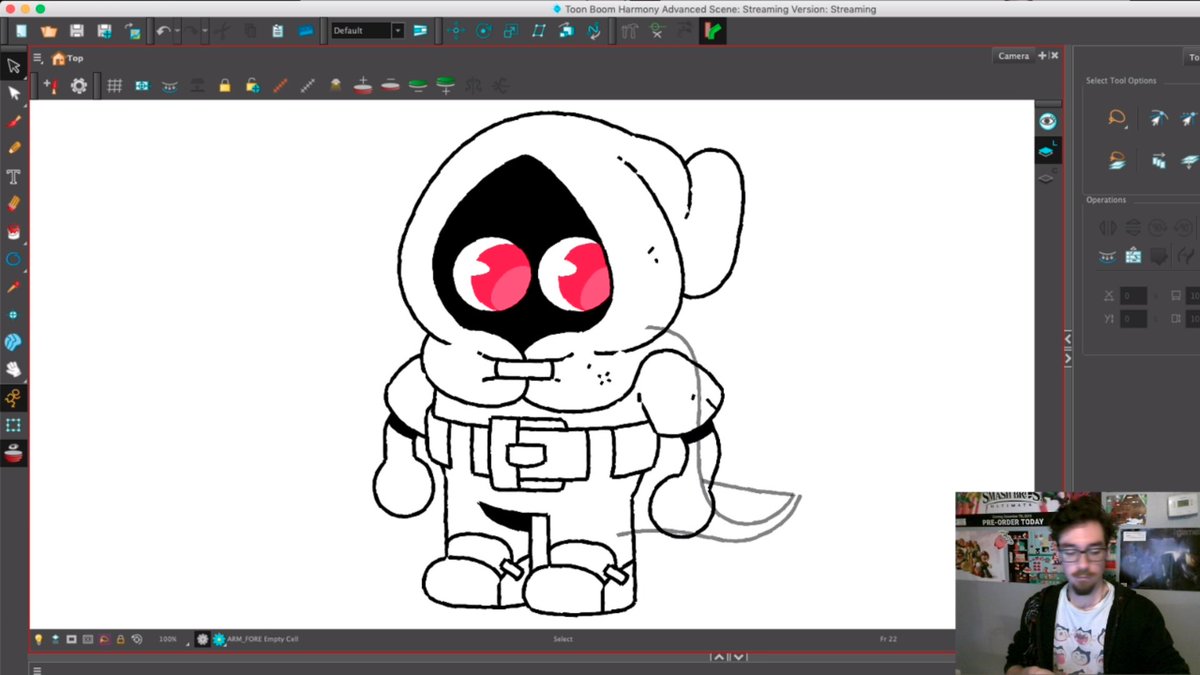Click the green disc with plus icon
Viewport: 1200px width, 675px height.
pos(445,86)
